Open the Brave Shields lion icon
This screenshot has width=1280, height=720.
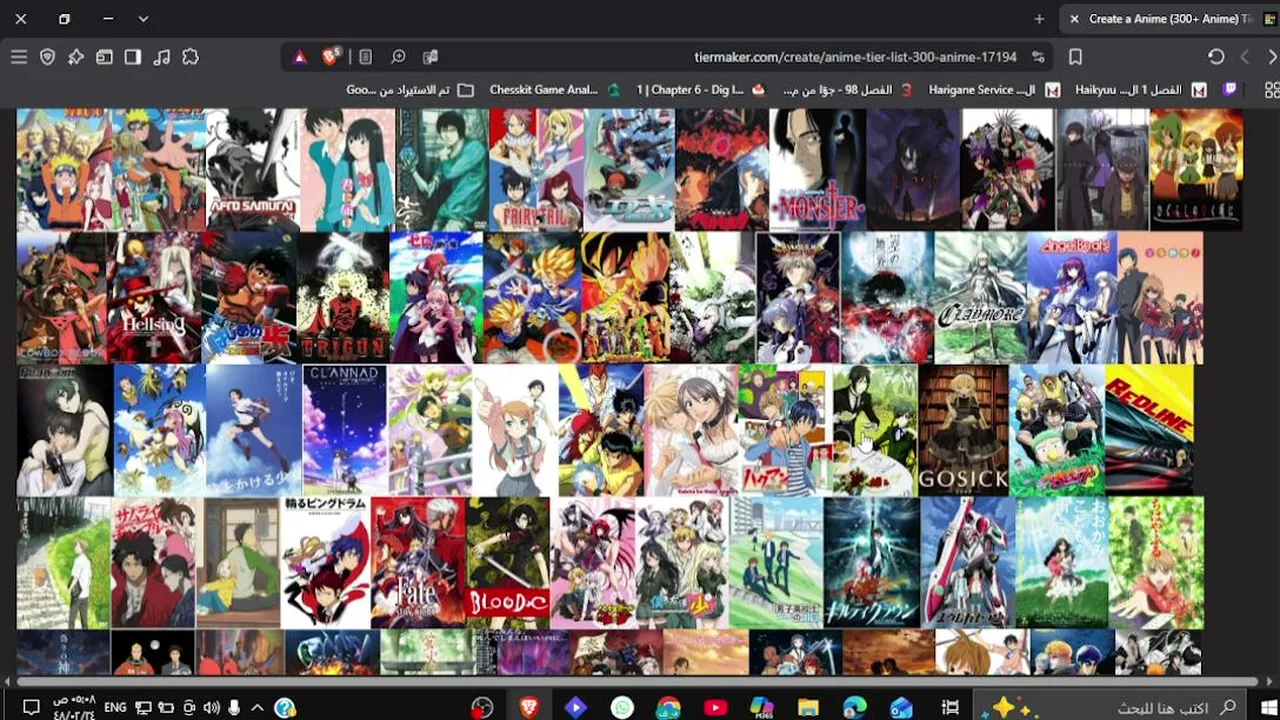click(330, 57)
